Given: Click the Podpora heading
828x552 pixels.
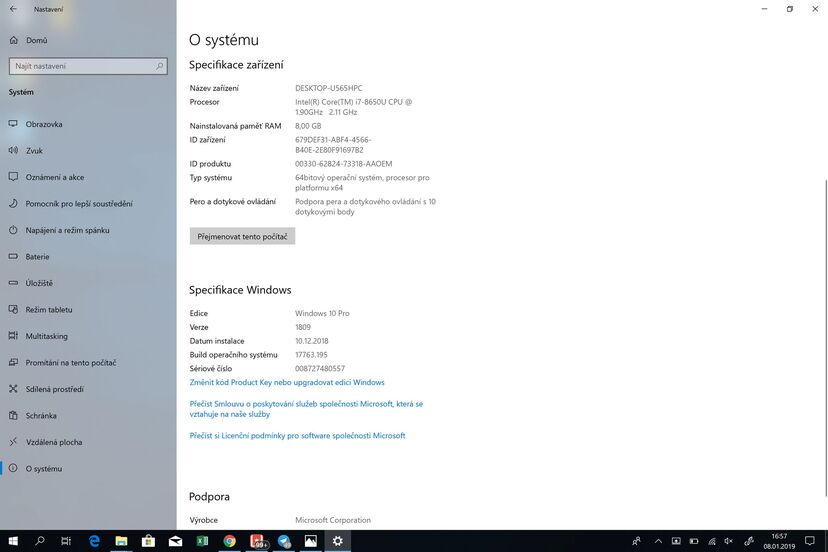Looking at the screenshot, I should coord(209,497).
